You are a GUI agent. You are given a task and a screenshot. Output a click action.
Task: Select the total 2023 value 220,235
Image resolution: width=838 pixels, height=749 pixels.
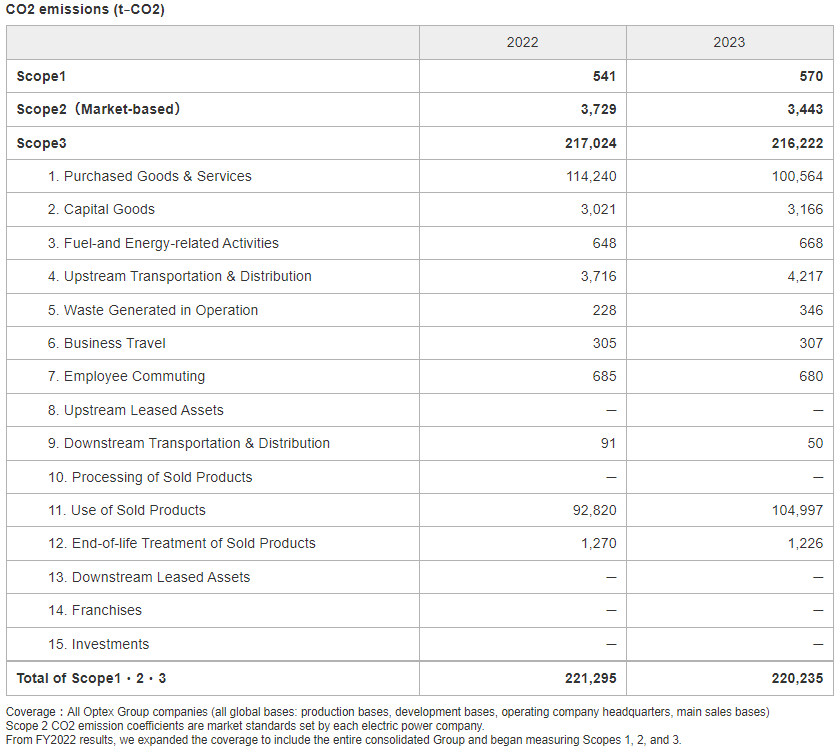click(x=797, y=678)
